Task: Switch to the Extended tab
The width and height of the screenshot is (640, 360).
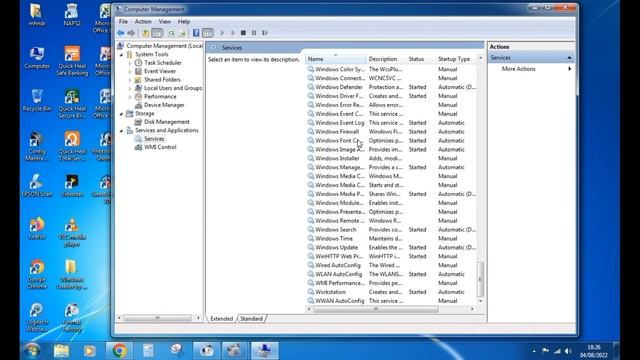Action: 222,318
